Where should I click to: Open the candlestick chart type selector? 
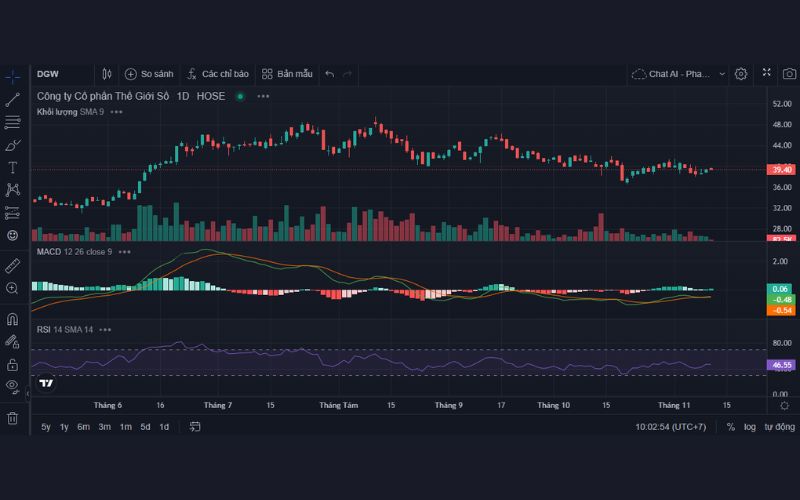[x=107, y=74]
